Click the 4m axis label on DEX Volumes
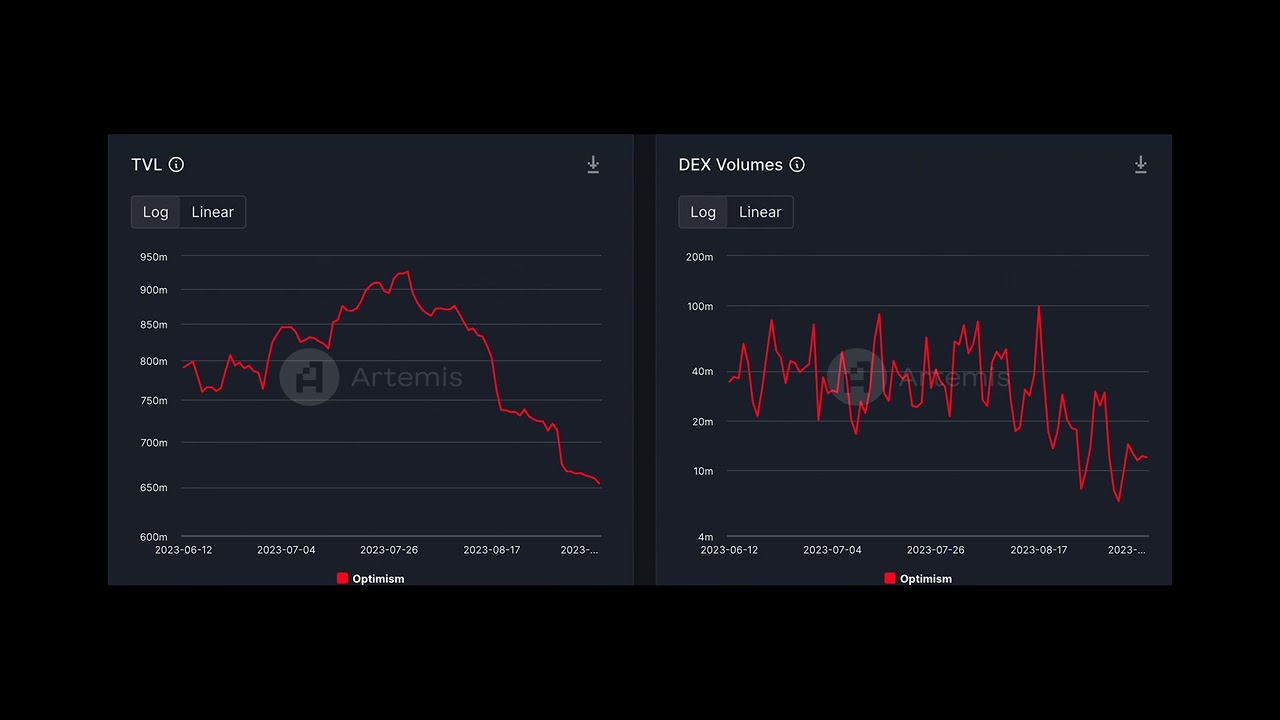 pyautogui.click(x=706, y=537)
